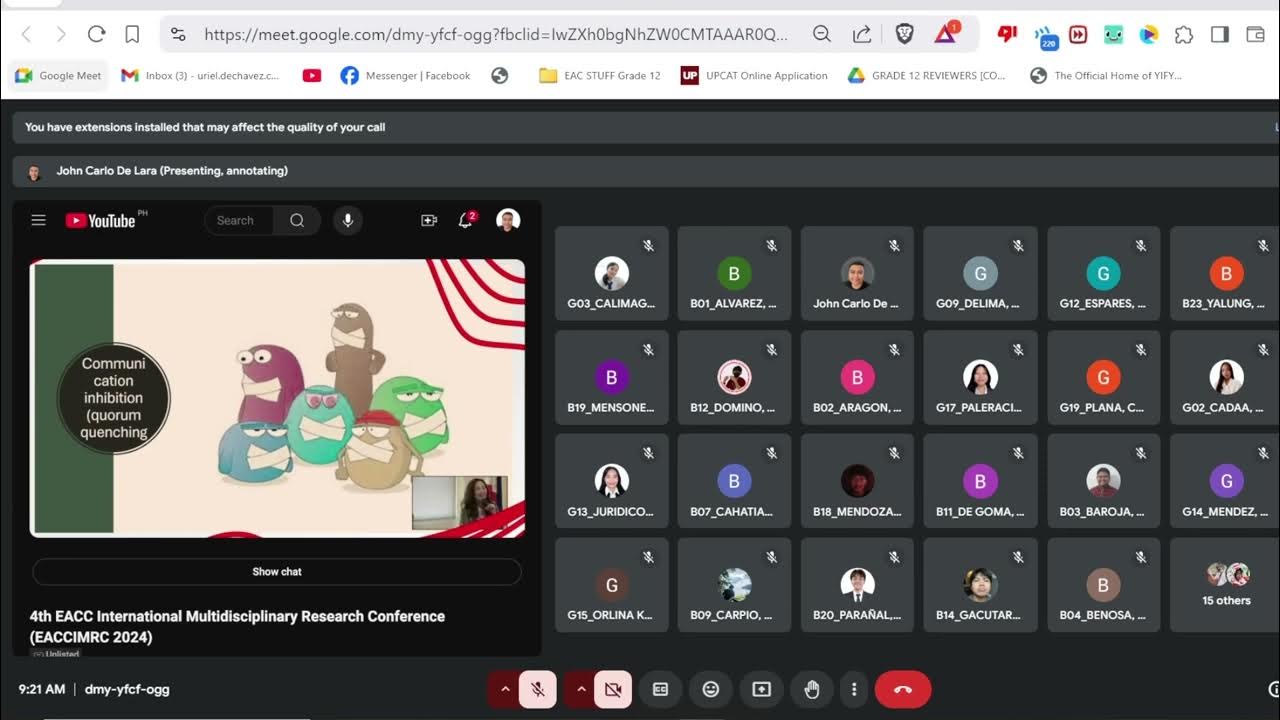This screenshot has width=1280, height=720.
Task: Select the B14_GACUTAR participant tile
Action: [x=980, y=585]
